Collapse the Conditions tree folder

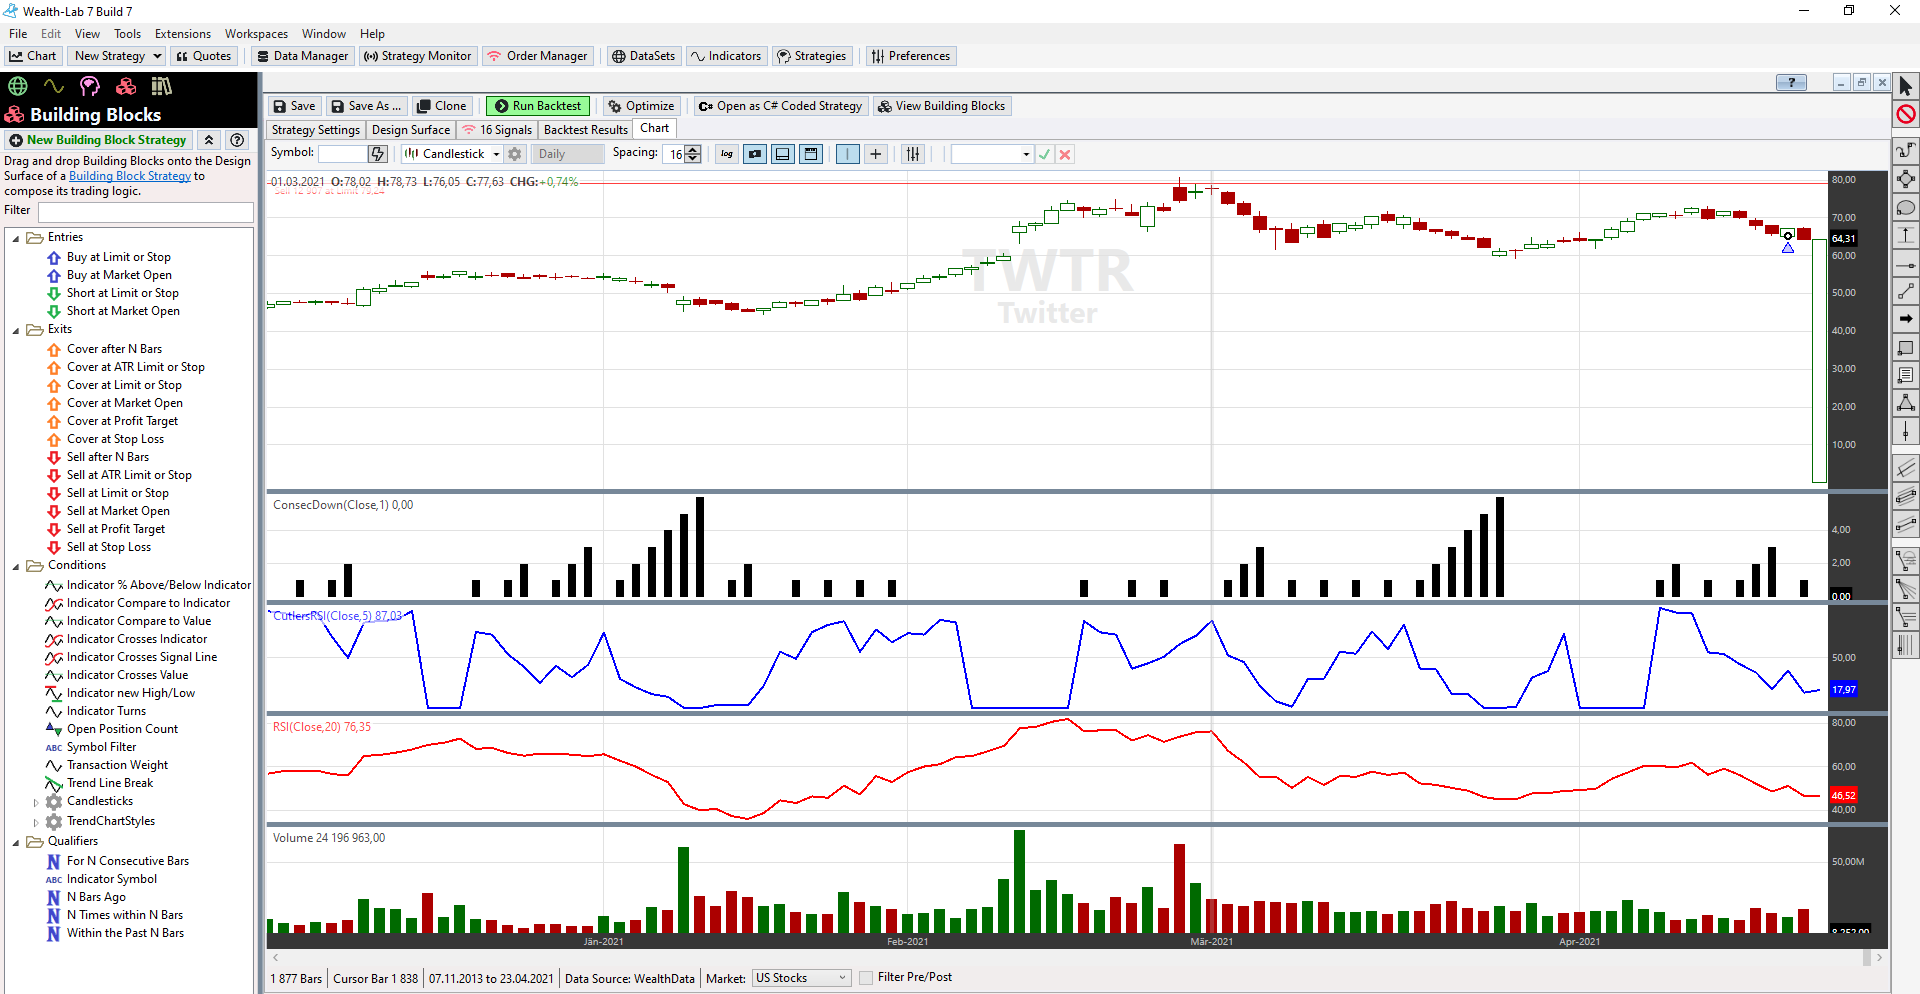coord(16,566)
